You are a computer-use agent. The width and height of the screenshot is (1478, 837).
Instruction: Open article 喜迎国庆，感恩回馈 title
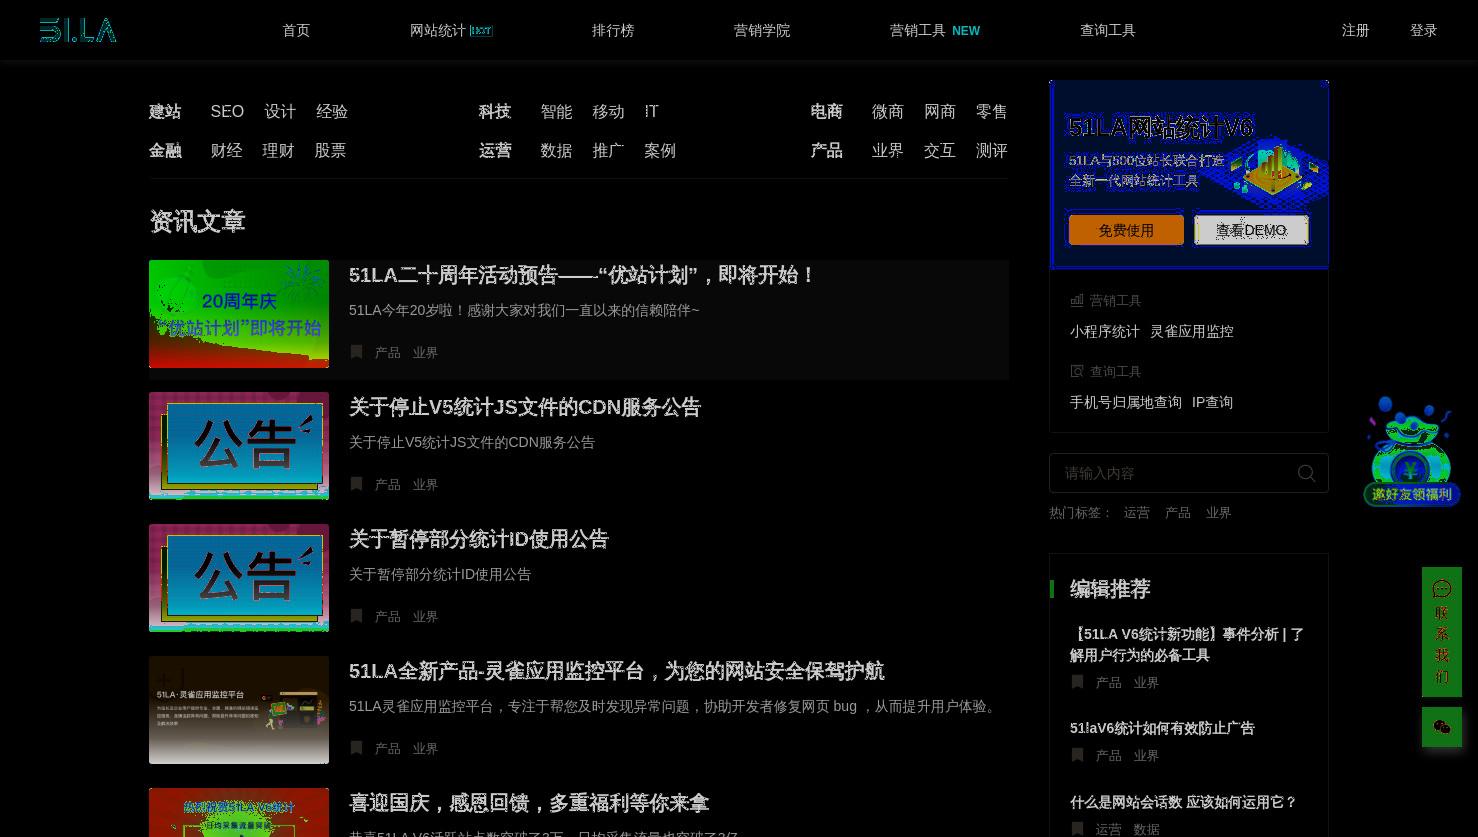point(529,803)
